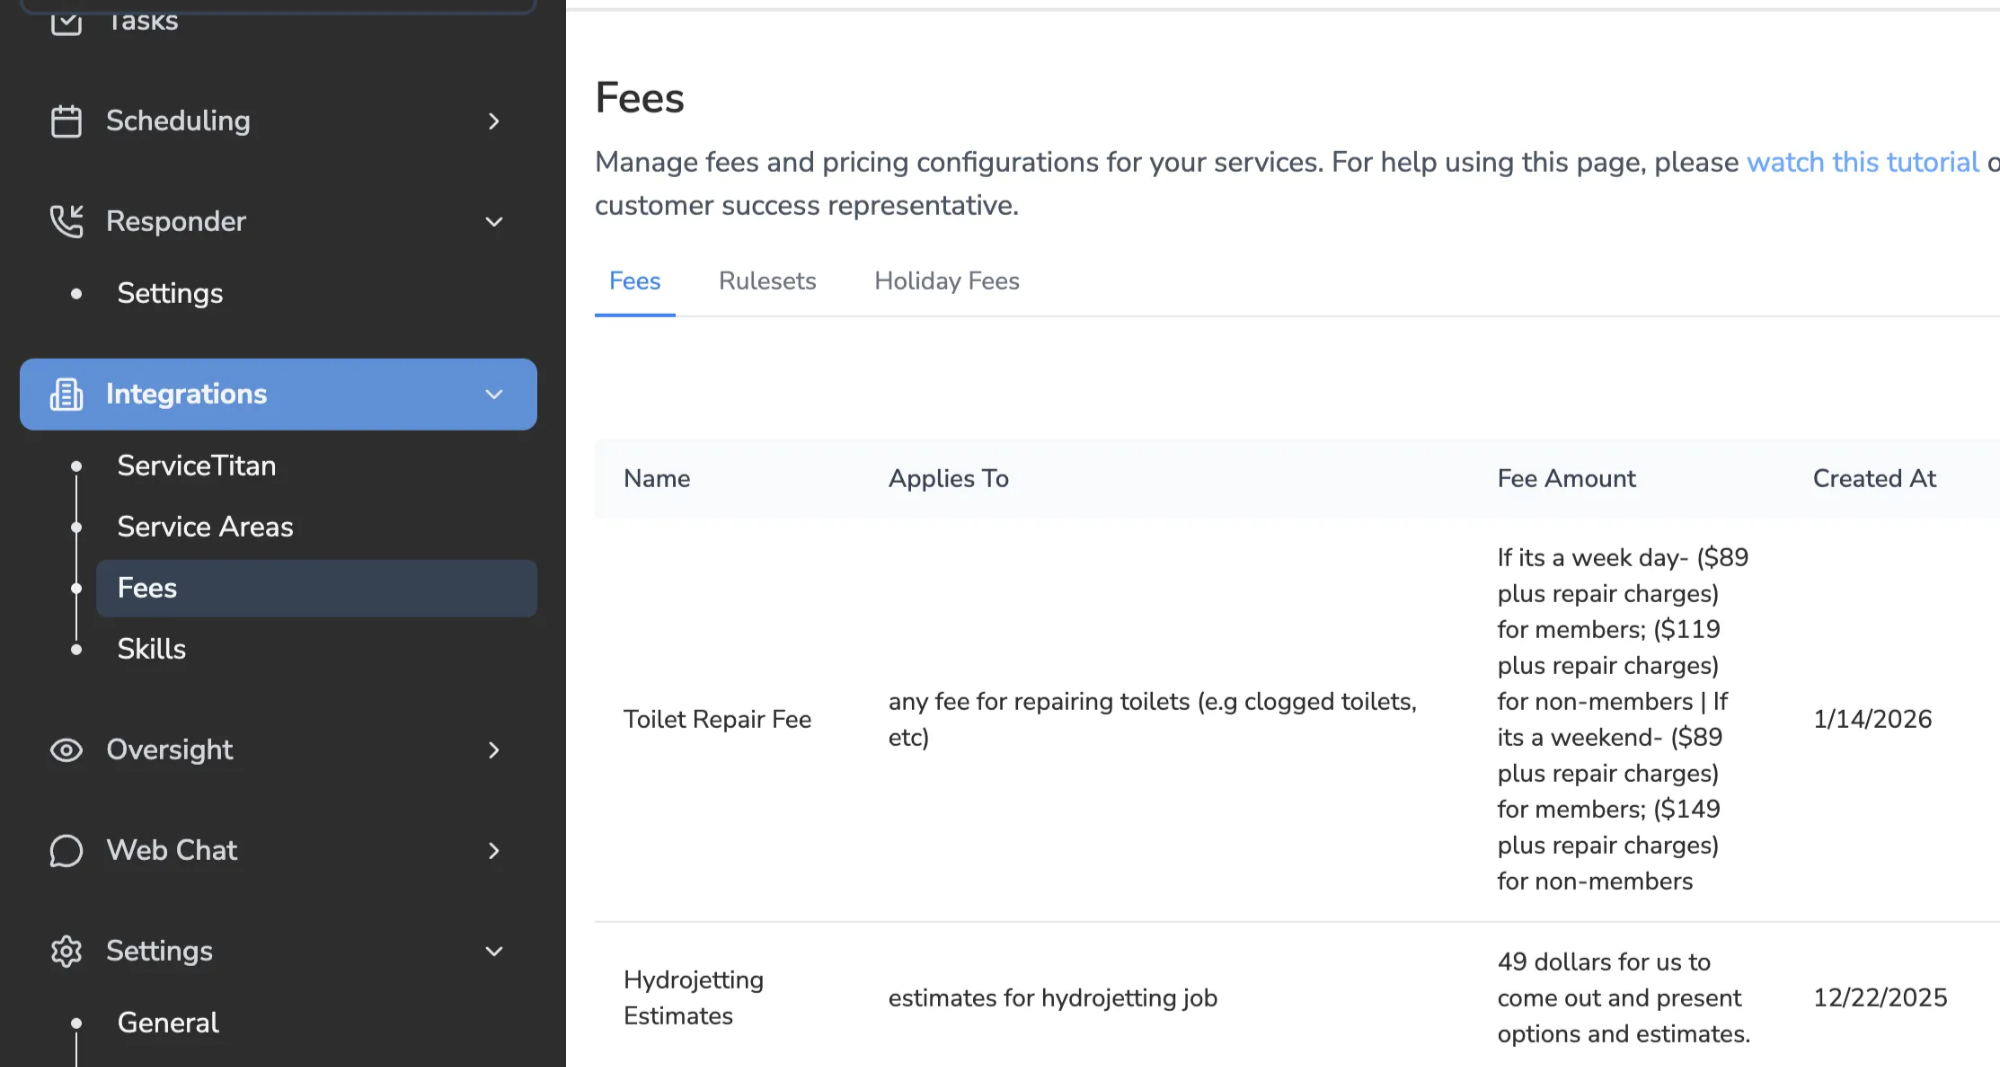Expand the Scheduling section chevron
This screenshot has height=1067, width=2000.
[494, 121]
